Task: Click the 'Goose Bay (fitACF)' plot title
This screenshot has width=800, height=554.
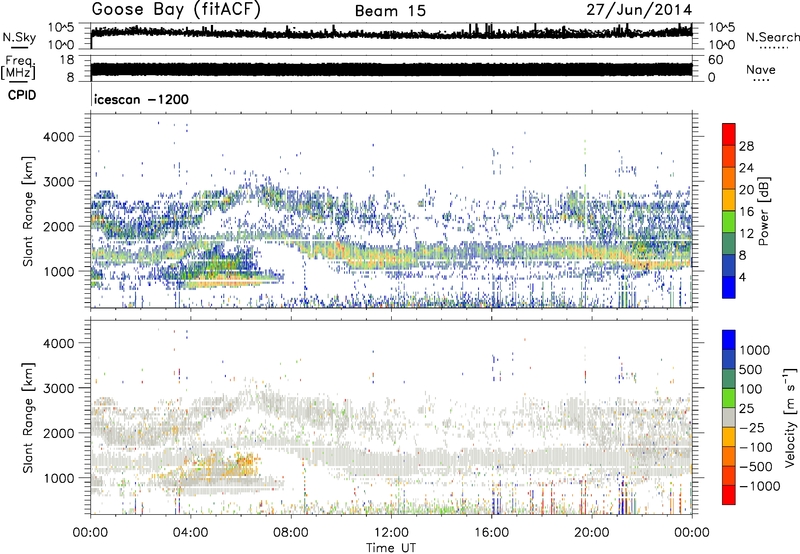Action: (x=176, y=9)
